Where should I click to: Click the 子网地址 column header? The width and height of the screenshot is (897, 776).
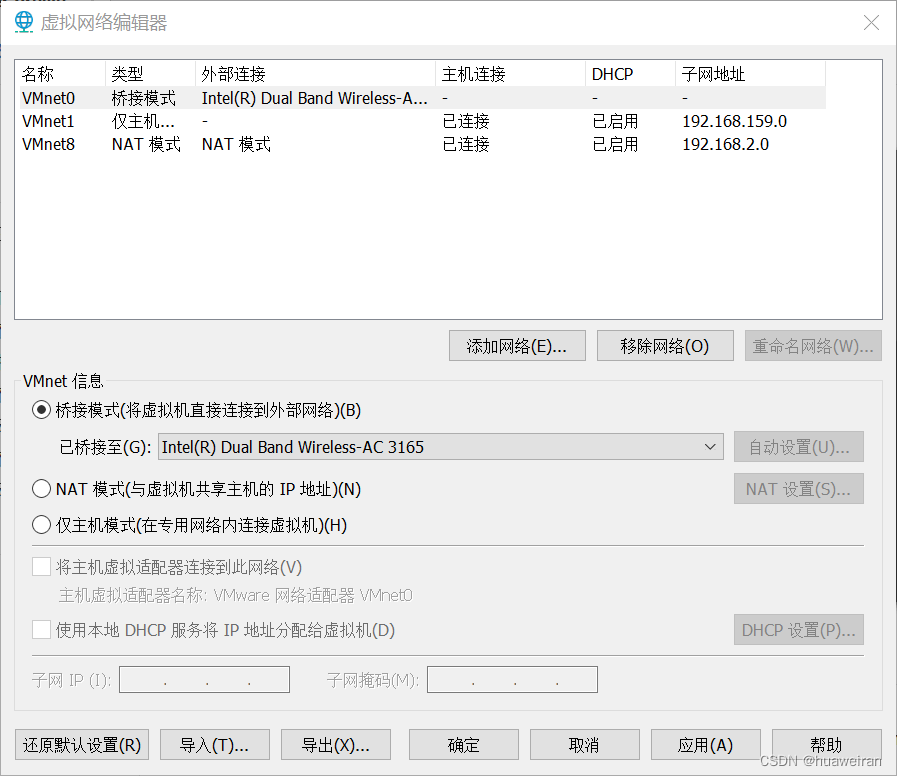pos(750,74)
